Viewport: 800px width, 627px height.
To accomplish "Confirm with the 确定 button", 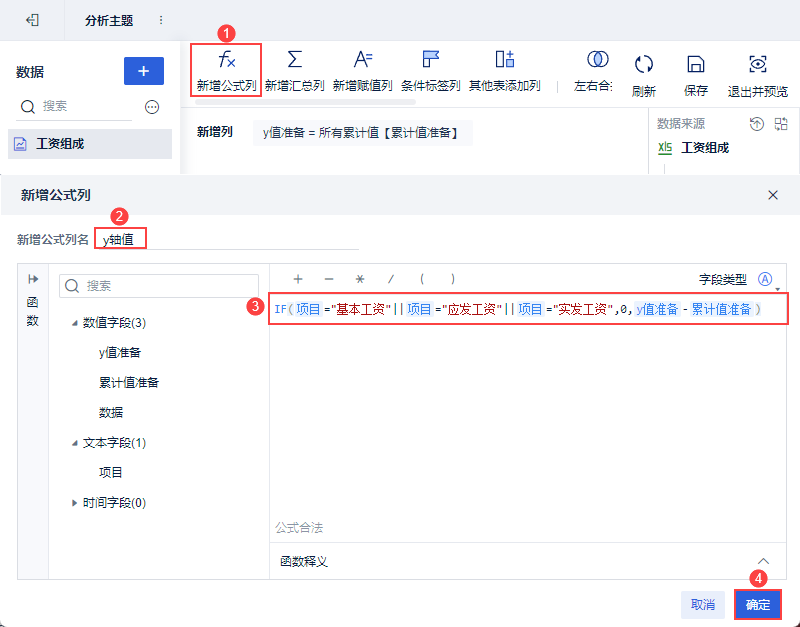I will click(x=758, y=605).
